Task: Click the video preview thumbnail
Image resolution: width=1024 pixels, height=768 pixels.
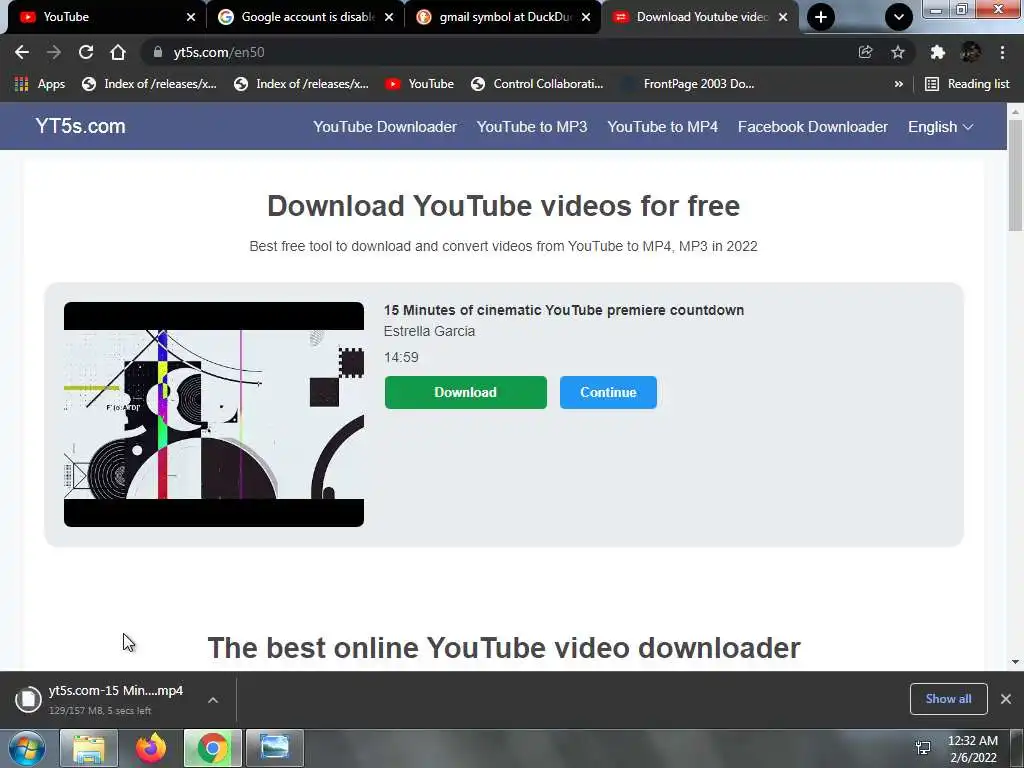Action: [x=214, y=414]
